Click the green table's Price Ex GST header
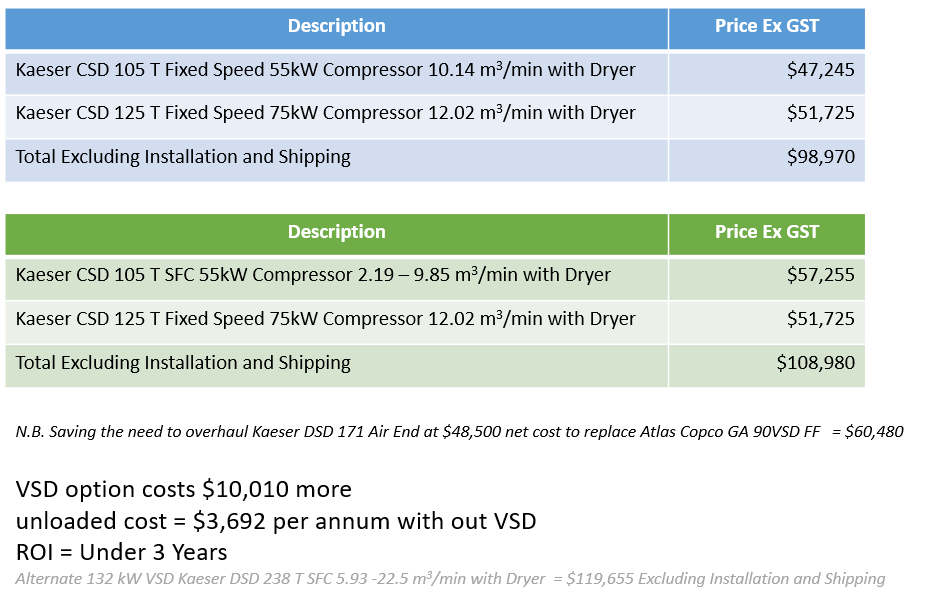Screen dimensions: 935x599 tap(766, 232)
